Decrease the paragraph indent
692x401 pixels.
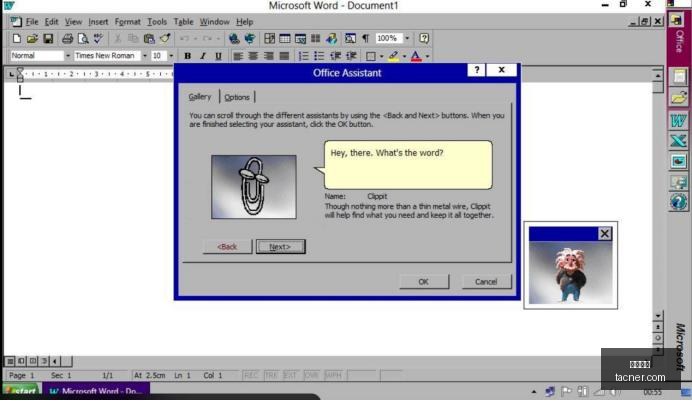pyautogui.click(x=335, y=56)
